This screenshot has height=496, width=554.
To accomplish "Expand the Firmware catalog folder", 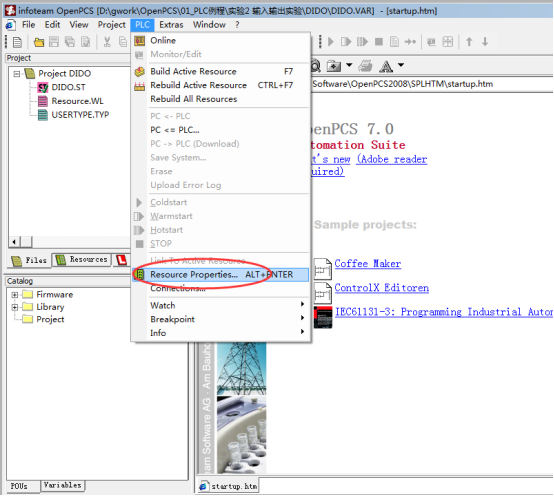I will (x=15, y=295).
